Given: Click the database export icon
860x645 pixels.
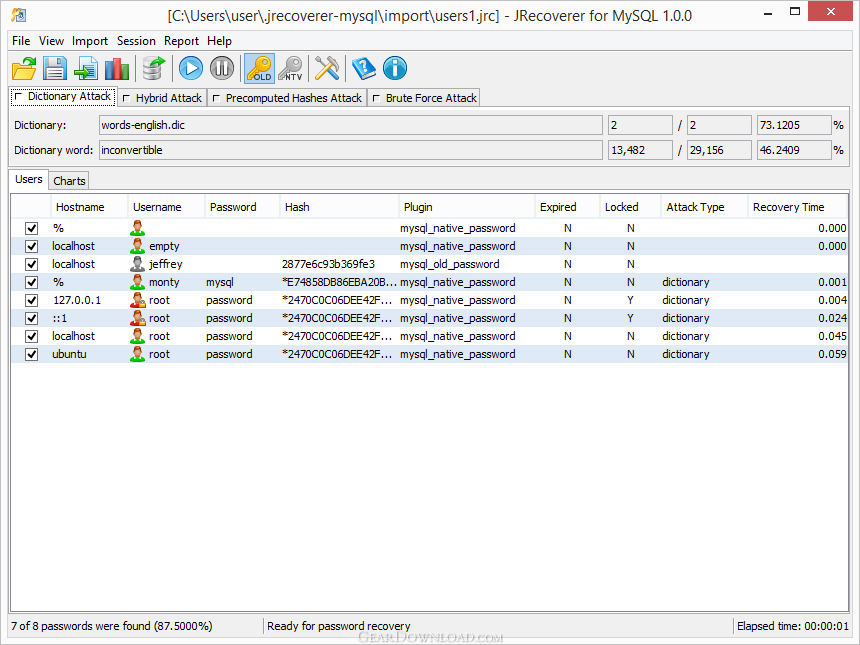Looking at the screenshot, I should 154,69.
